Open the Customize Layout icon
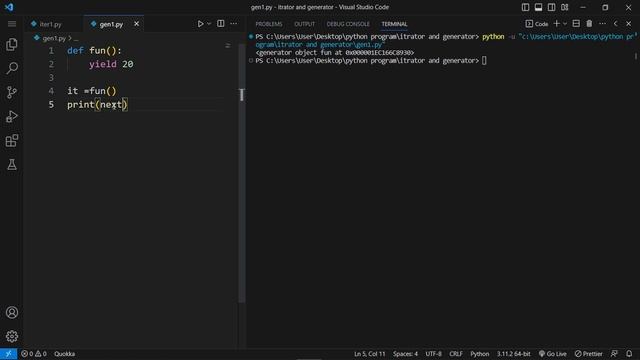The height and width of the screenshot is (360, 640). click(x=564, y=7)
